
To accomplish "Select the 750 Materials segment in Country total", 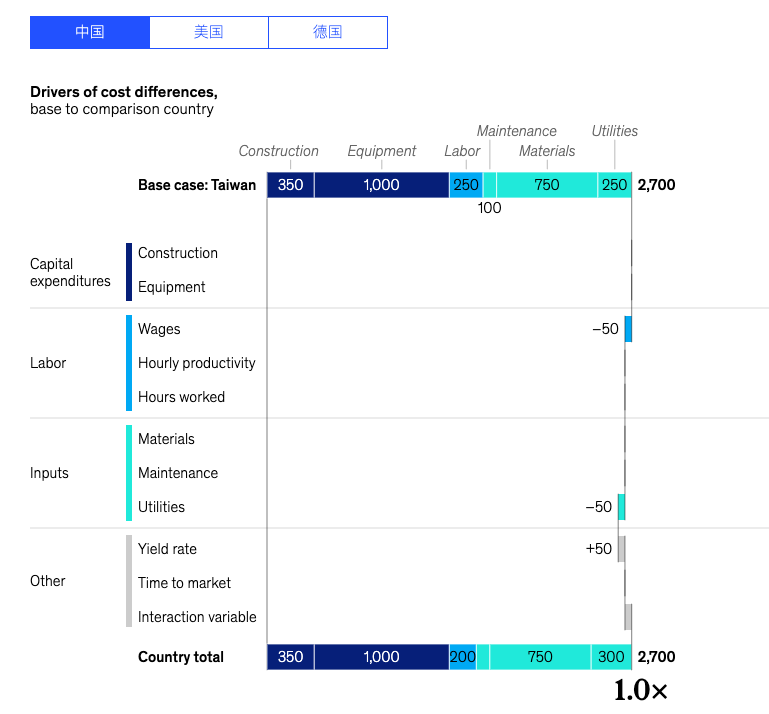I will point(540,657).
